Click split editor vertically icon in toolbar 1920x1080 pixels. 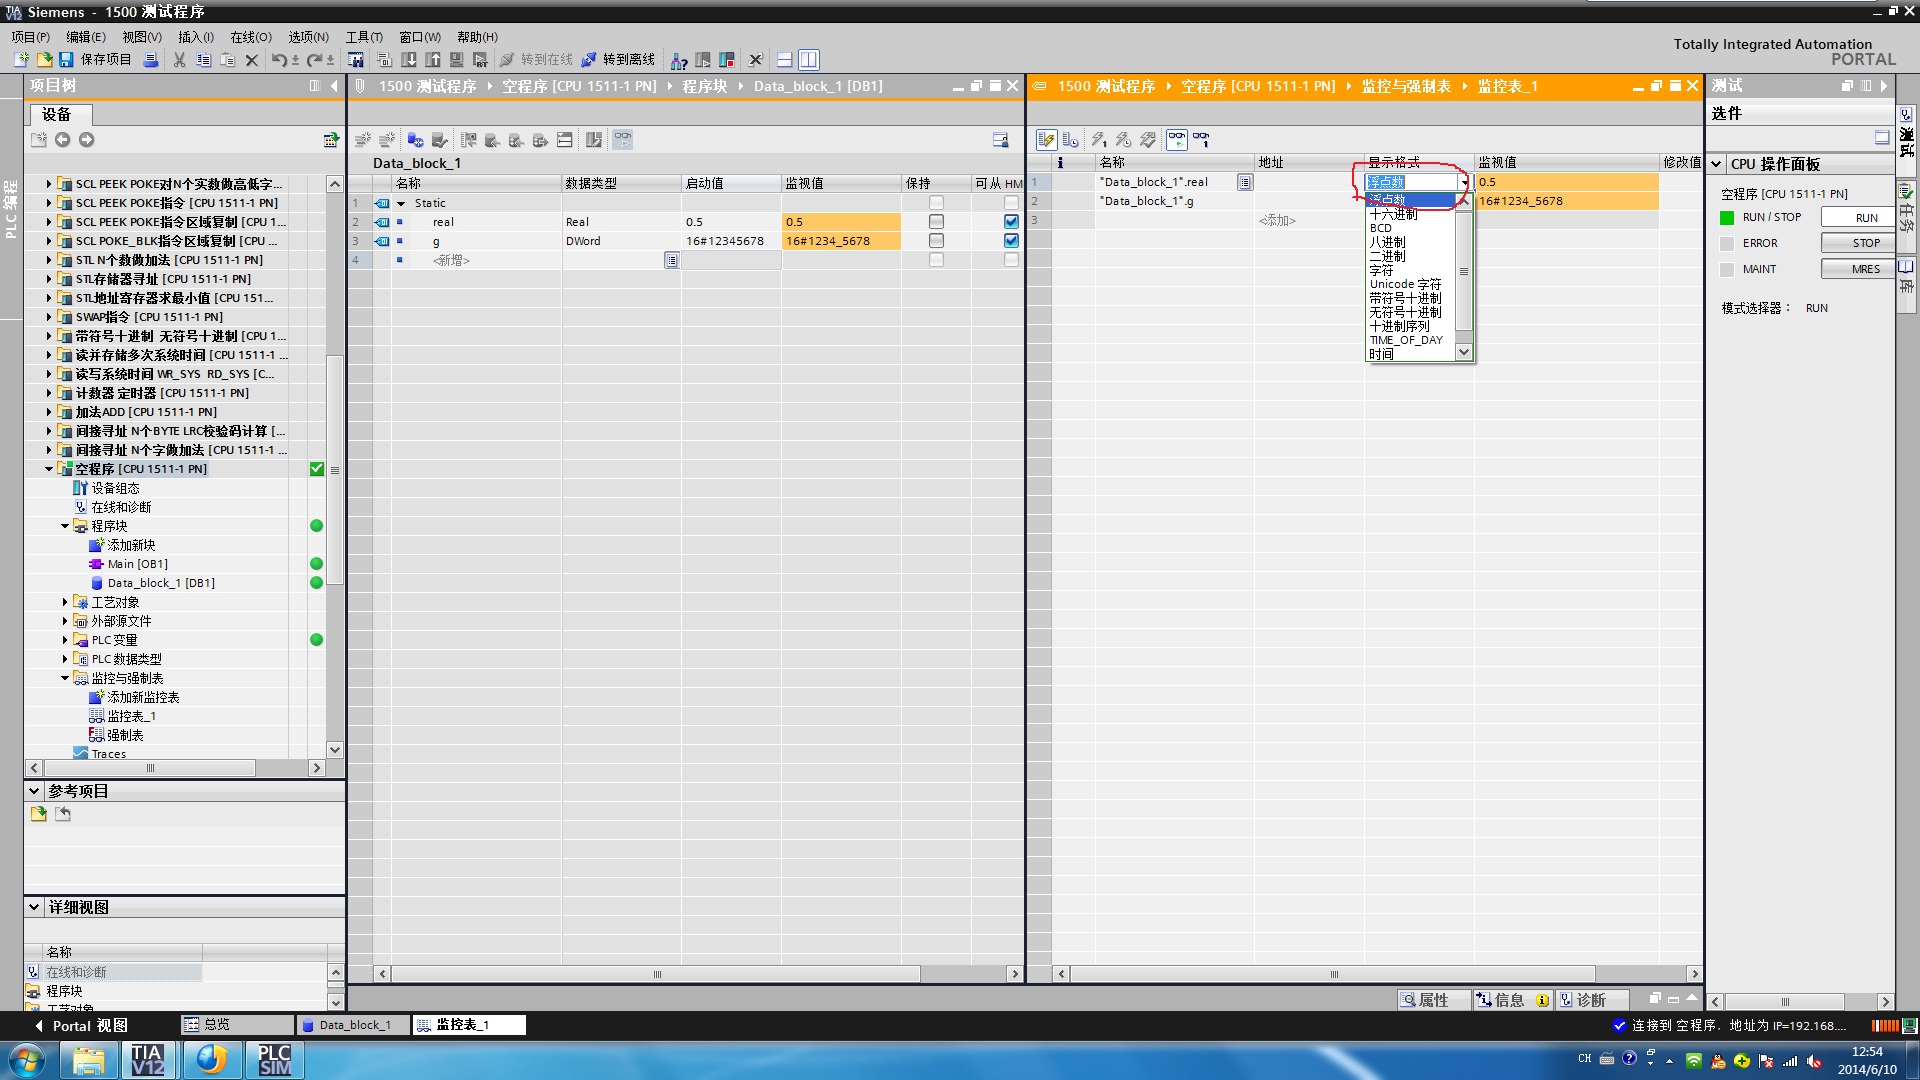click(808, 60)
